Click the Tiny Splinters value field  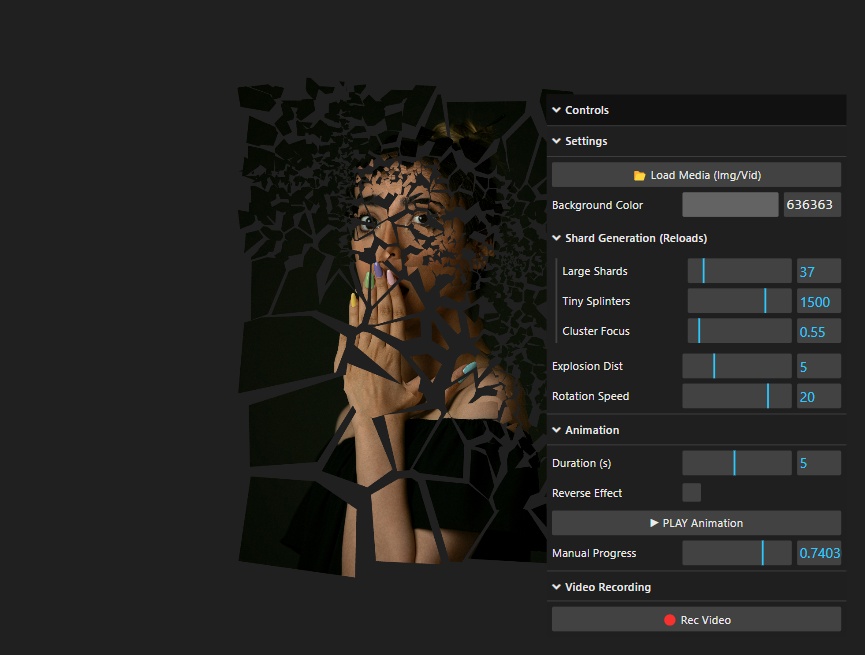pos(818,301)
